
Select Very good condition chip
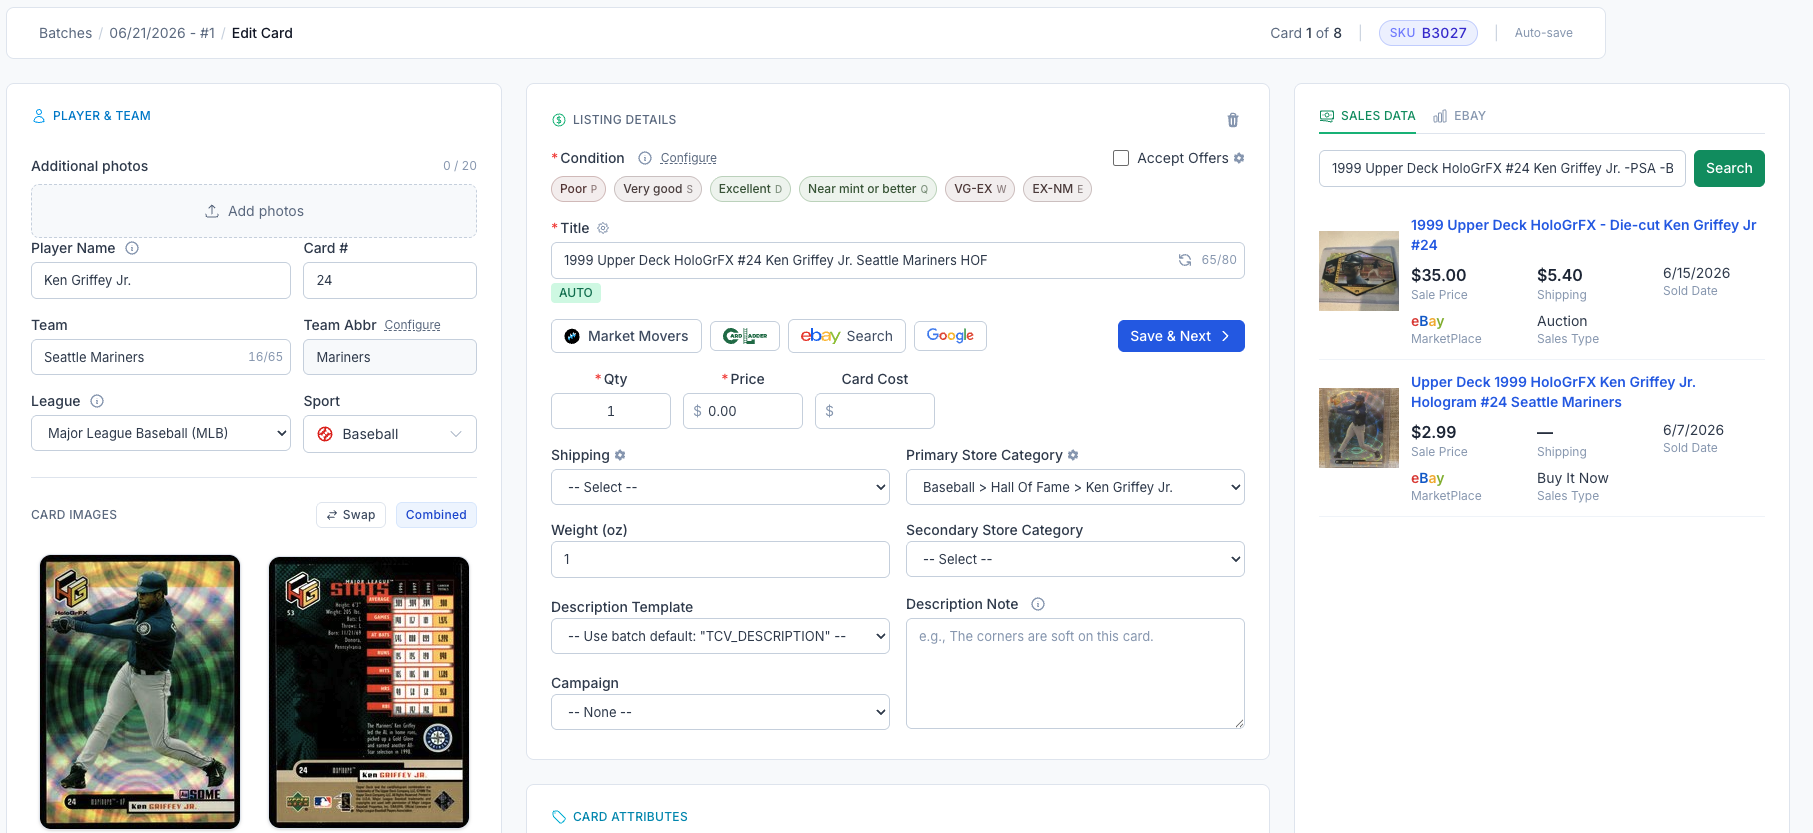tap(658, 189)
